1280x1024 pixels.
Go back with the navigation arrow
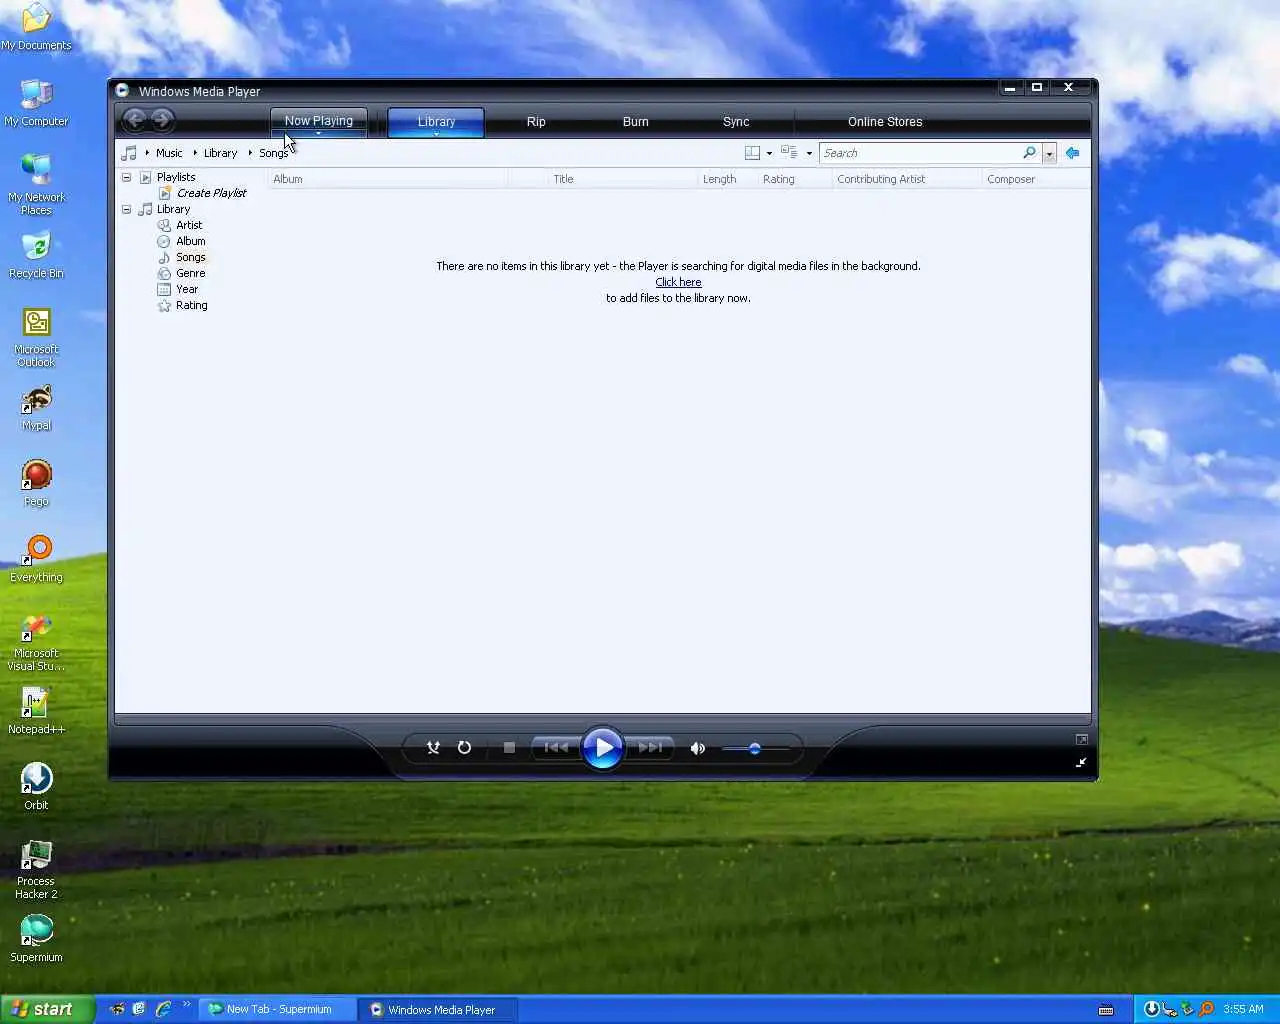click(x=135, y=121)
